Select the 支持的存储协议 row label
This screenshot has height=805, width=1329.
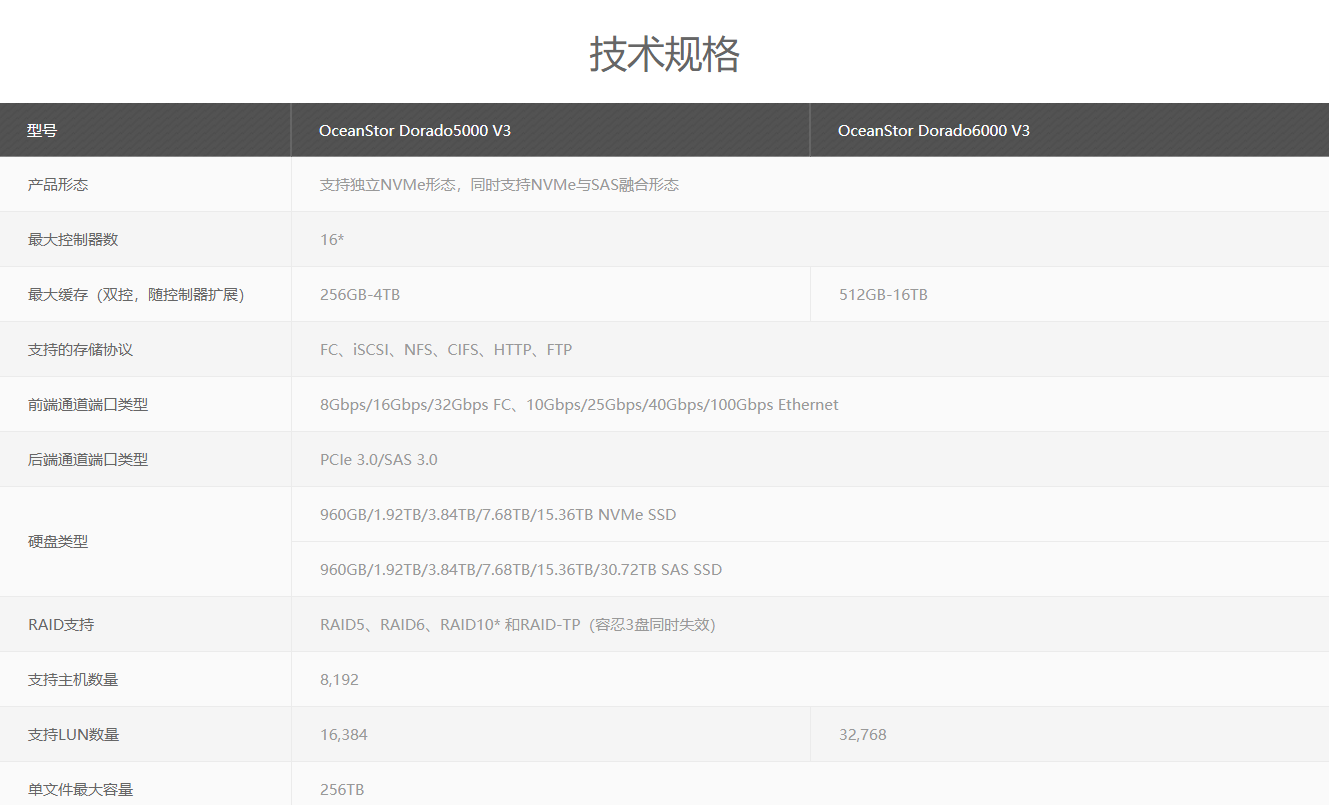80,350
